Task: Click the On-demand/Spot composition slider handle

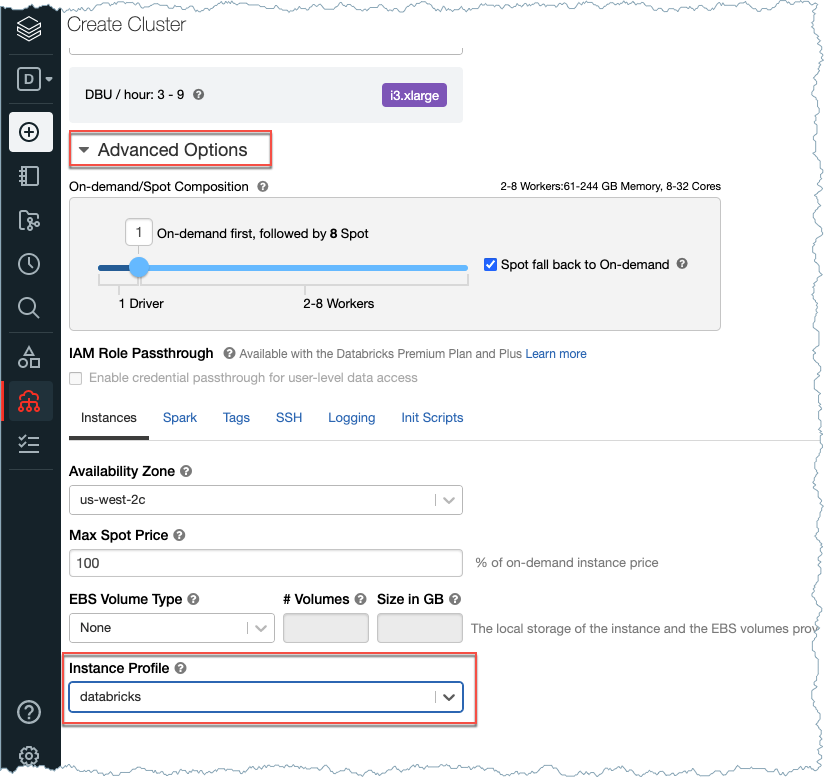Action: click(139, 268)
